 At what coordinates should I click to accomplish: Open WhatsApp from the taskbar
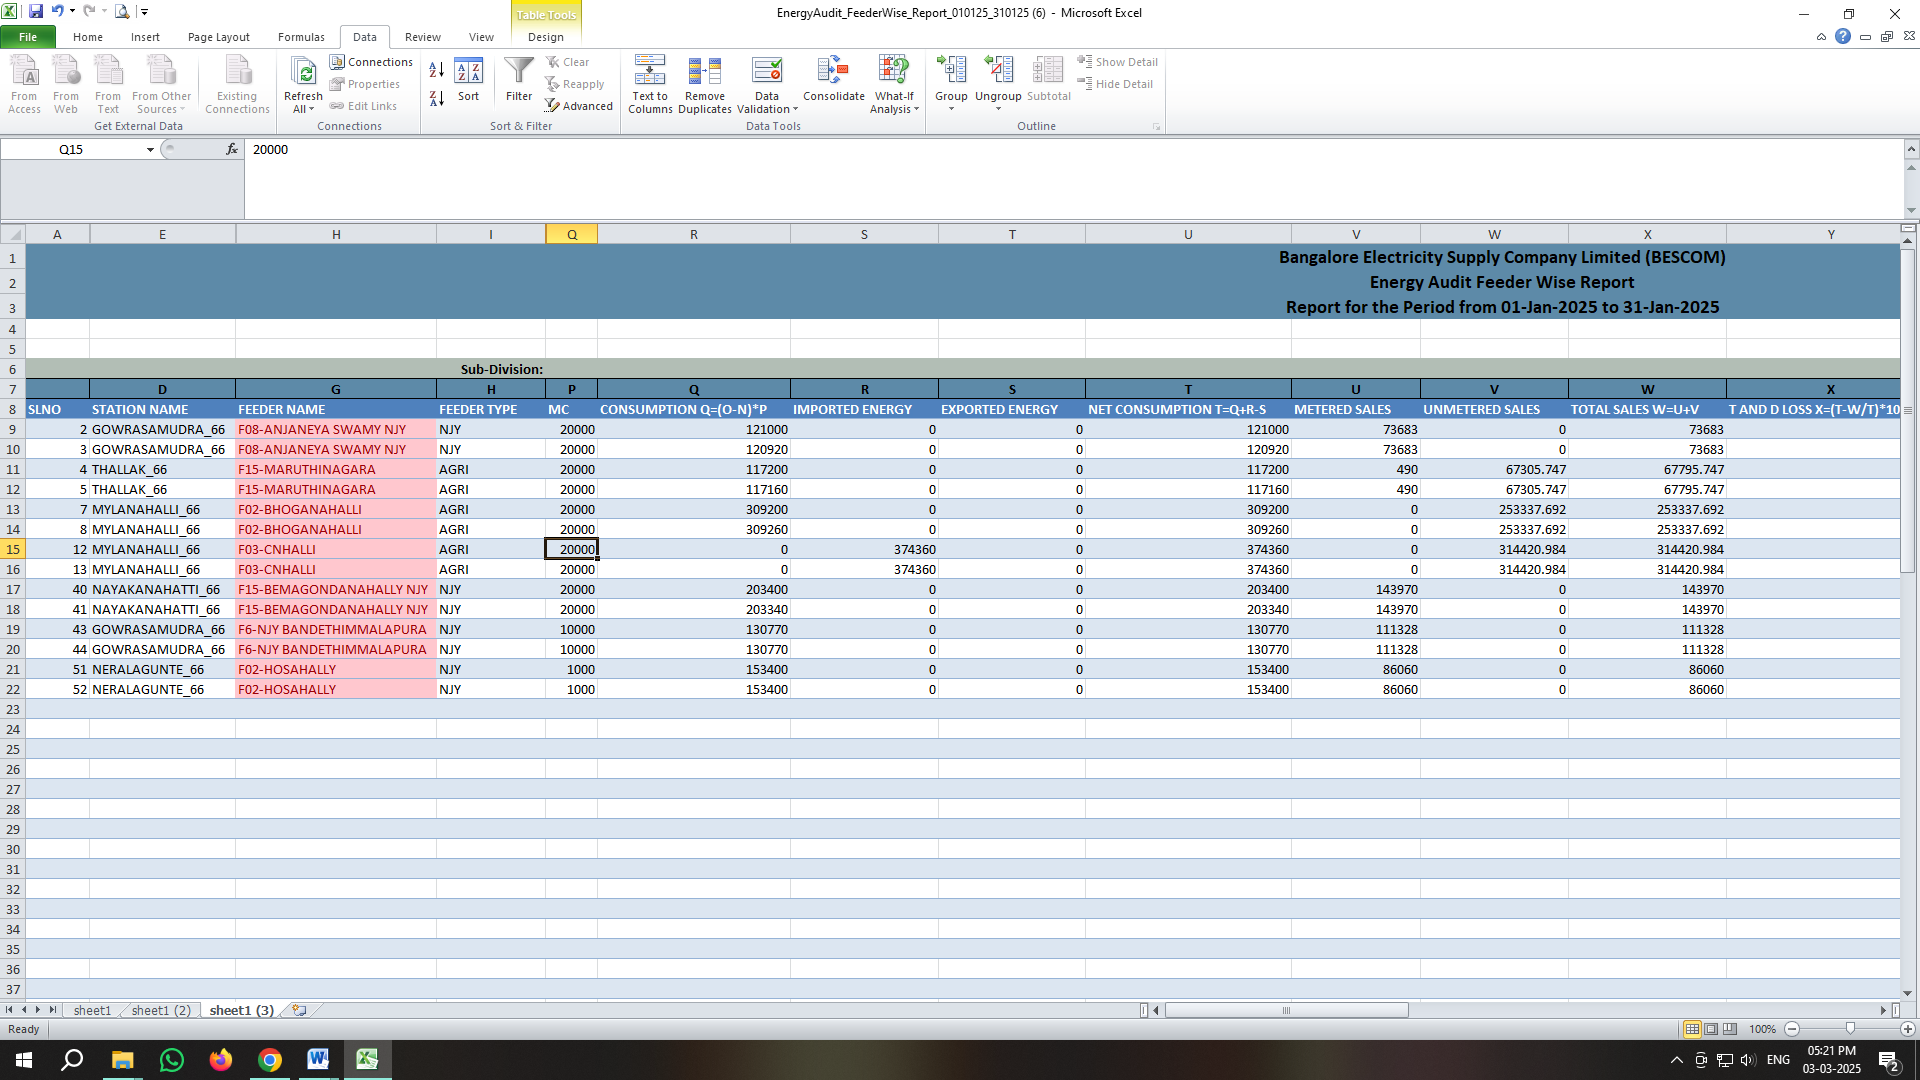pyautogui.click(x=171, y=1060)
